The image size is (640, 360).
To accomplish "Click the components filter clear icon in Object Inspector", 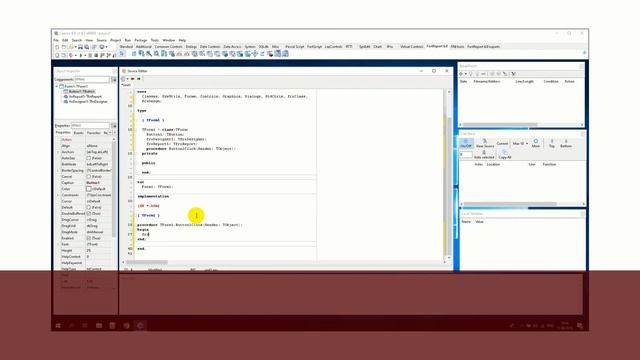I will click(114, 80).
